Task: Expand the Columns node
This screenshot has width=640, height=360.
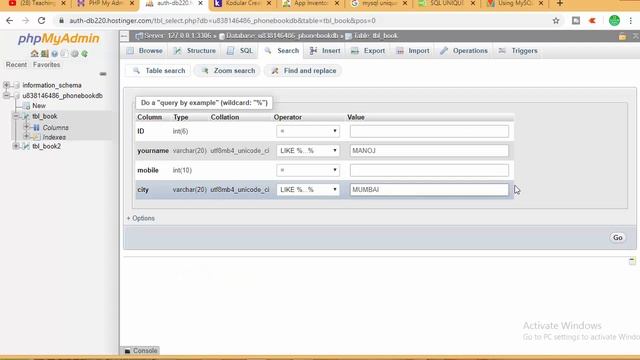Action: [x=26, y=127]
